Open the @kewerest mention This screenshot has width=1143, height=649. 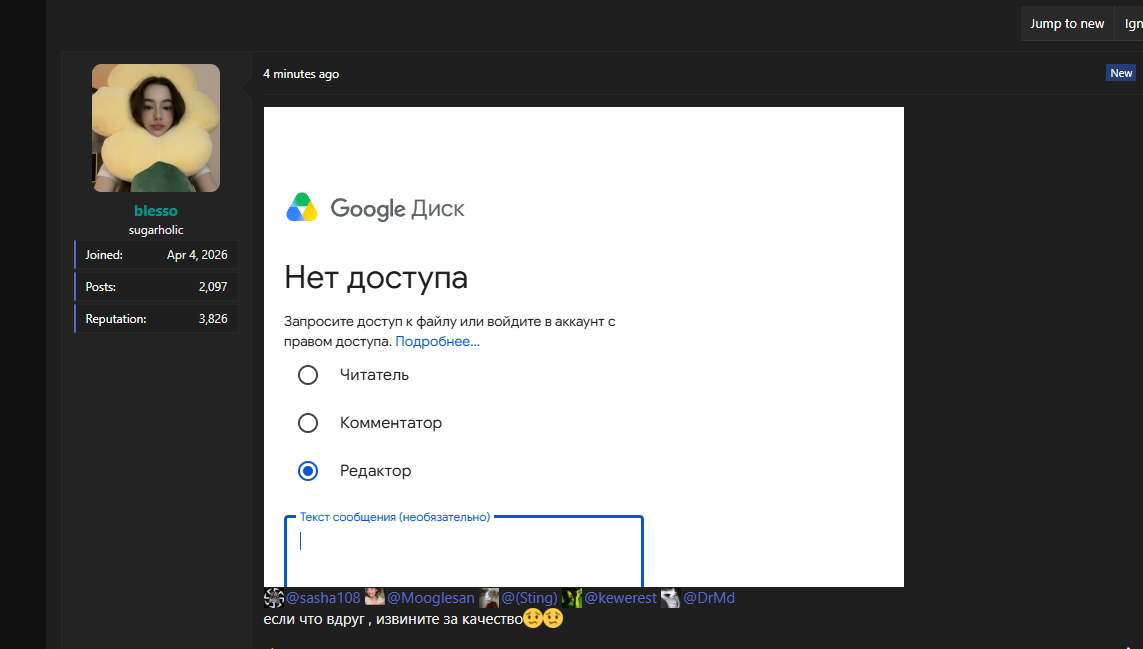pyautogui.click(x=620, y=598)
